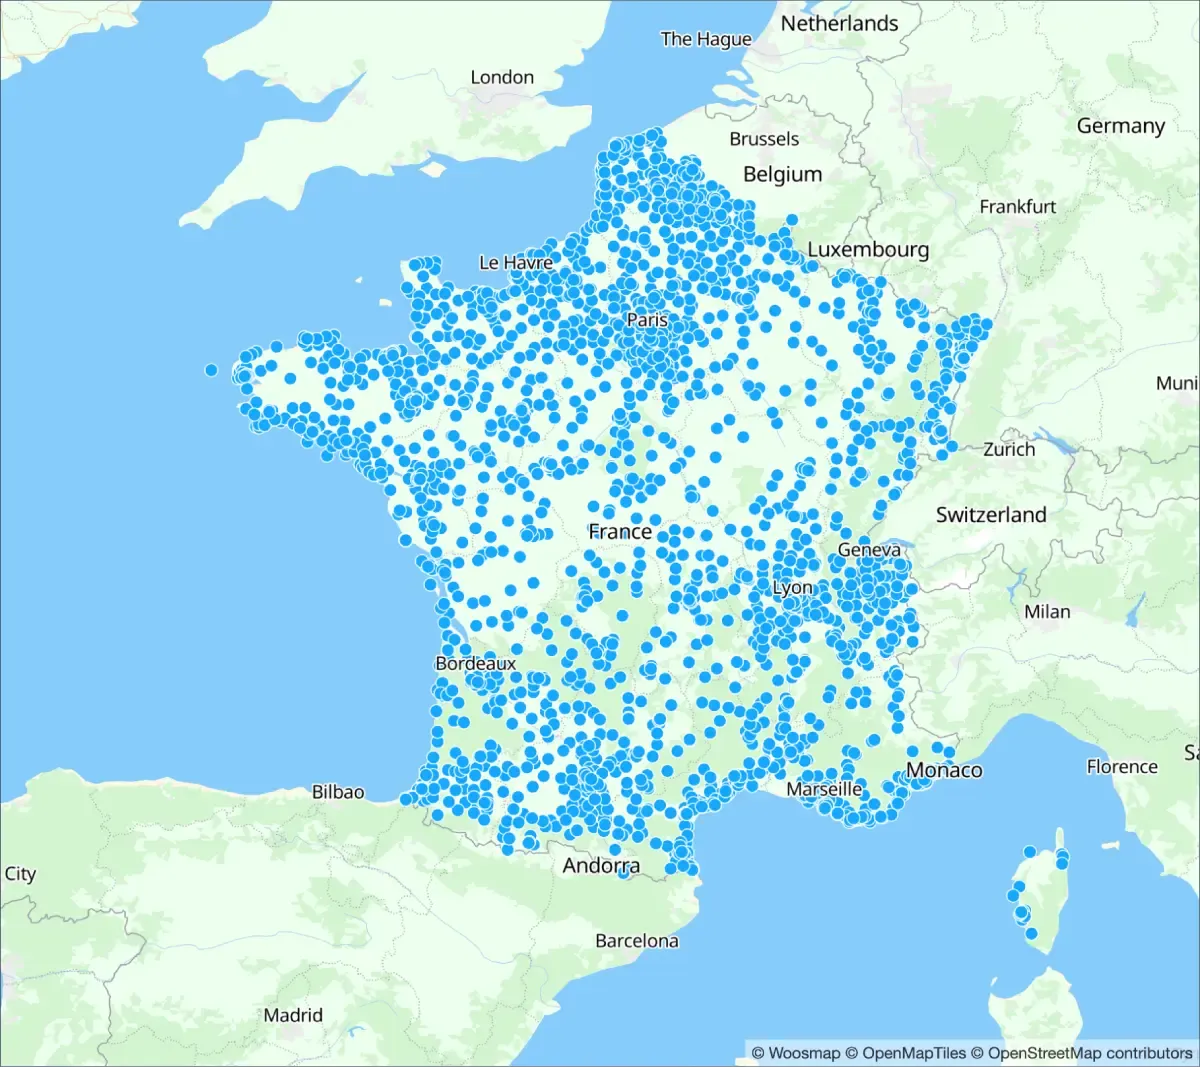Click the Geneva city label
The image size is (1200, 1067).
pyautogui.click(x=869, y=549)
